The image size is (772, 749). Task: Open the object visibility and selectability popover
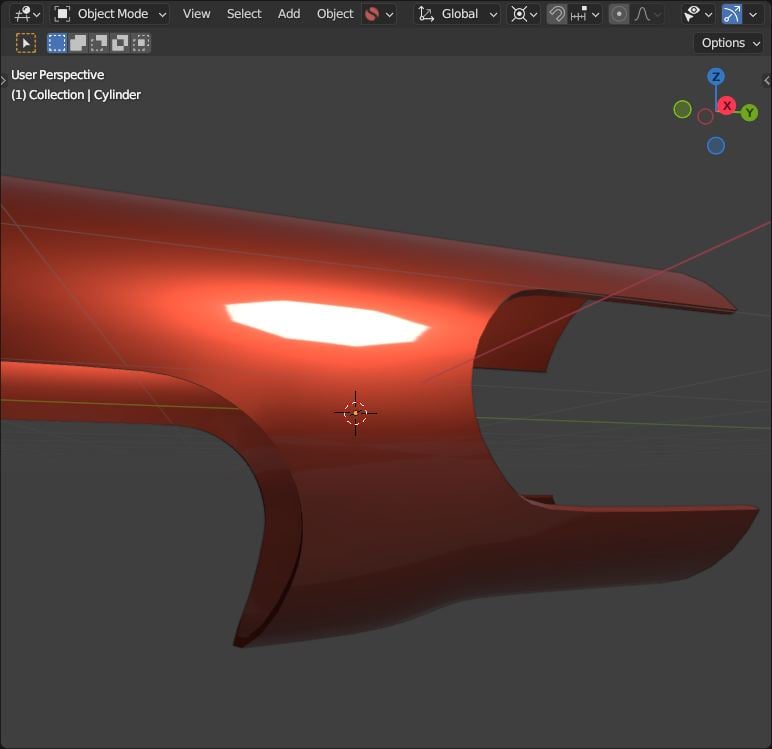(698, 14)
